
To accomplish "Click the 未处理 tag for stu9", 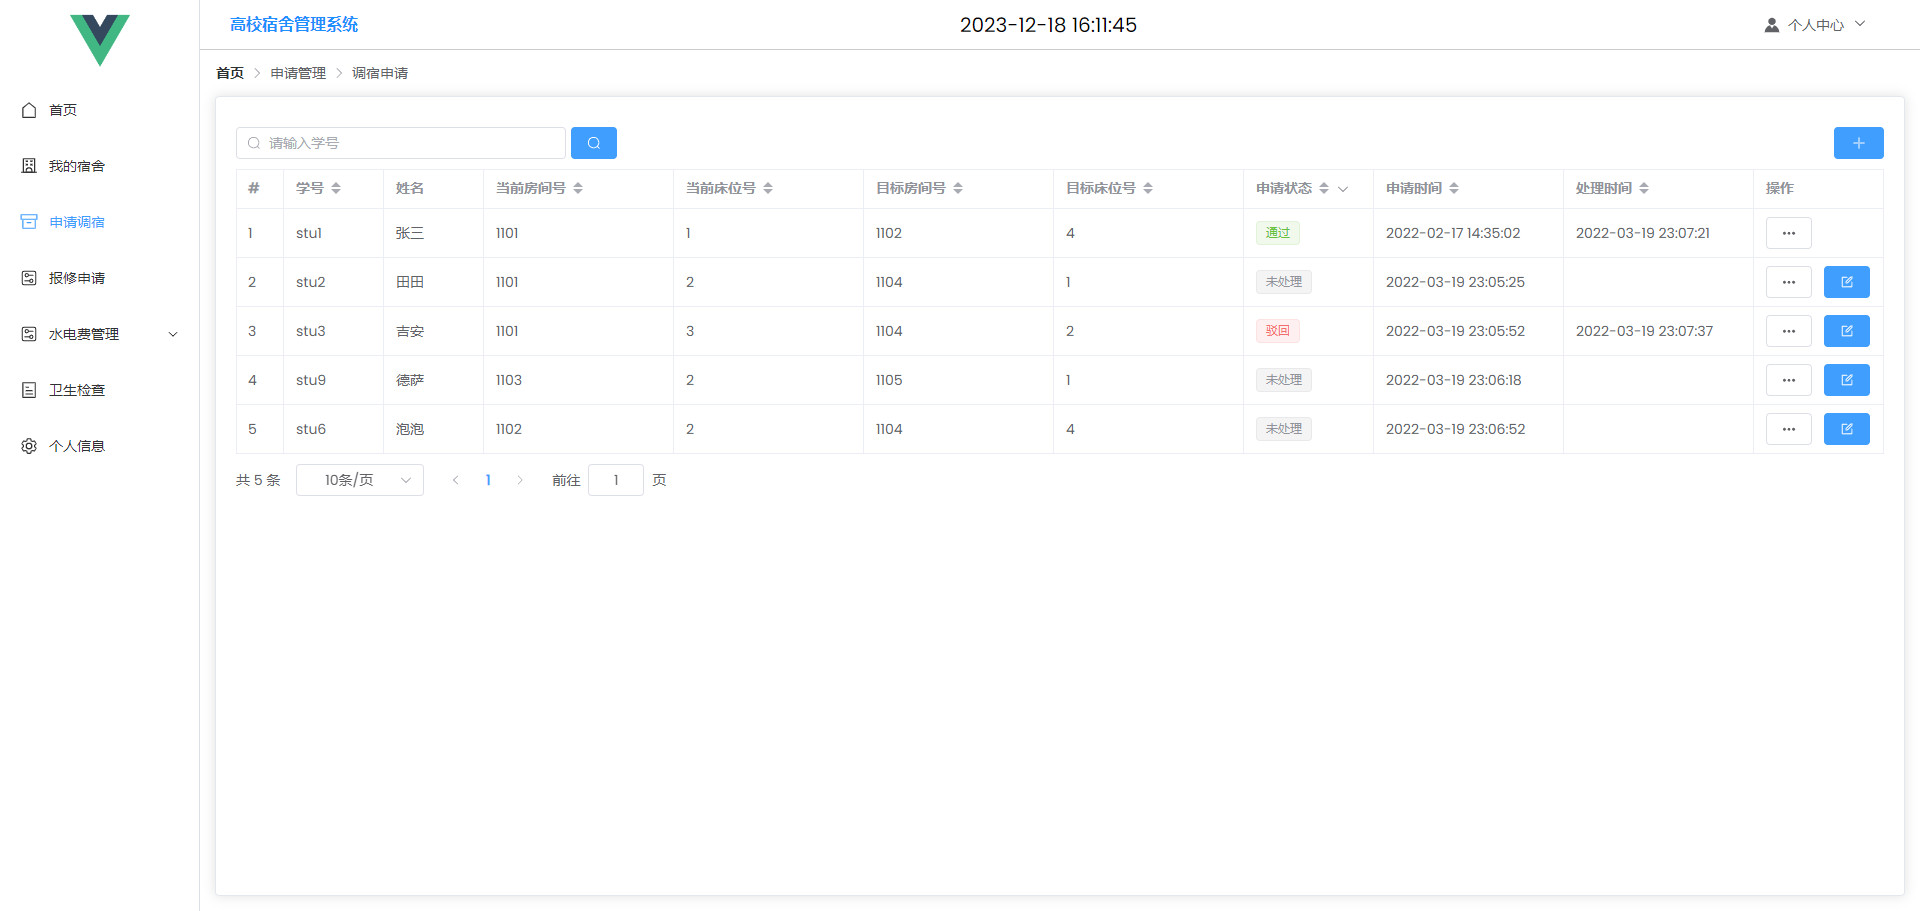I will [1284, 380].
